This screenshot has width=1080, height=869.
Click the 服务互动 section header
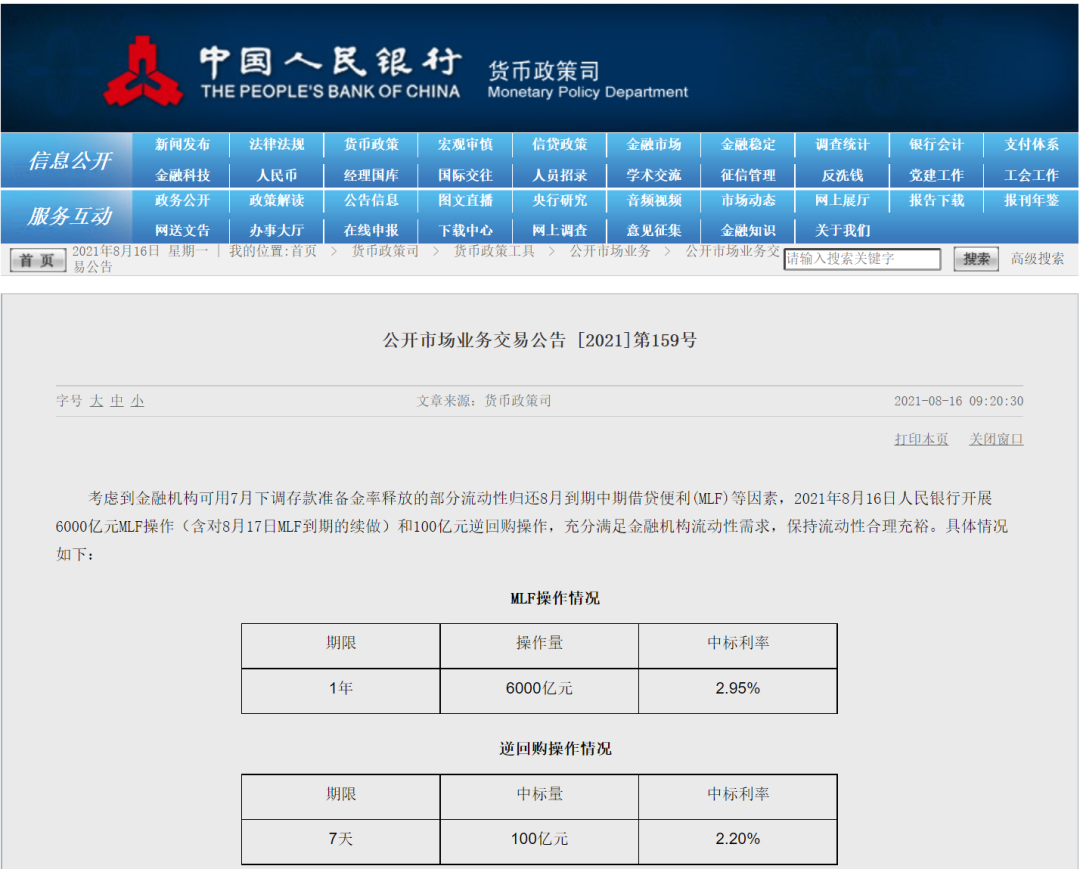click(70, 216)
